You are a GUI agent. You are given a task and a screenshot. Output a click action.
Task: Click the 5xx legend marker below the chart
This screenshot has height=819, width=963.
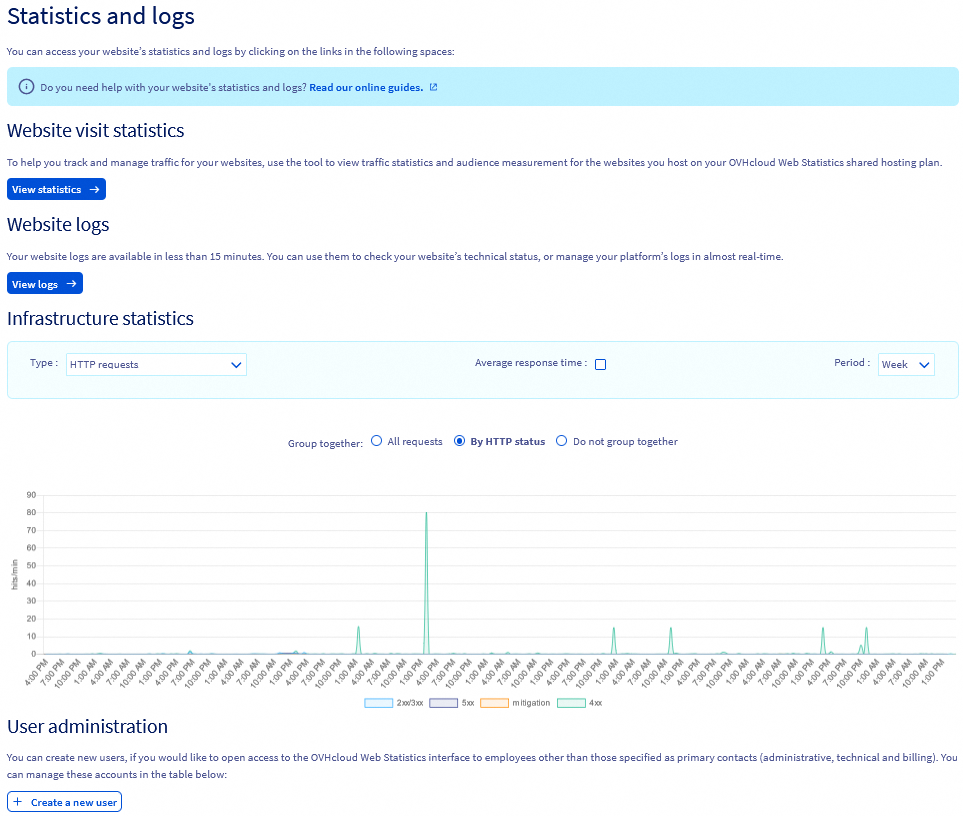click(x=443, y=702)
